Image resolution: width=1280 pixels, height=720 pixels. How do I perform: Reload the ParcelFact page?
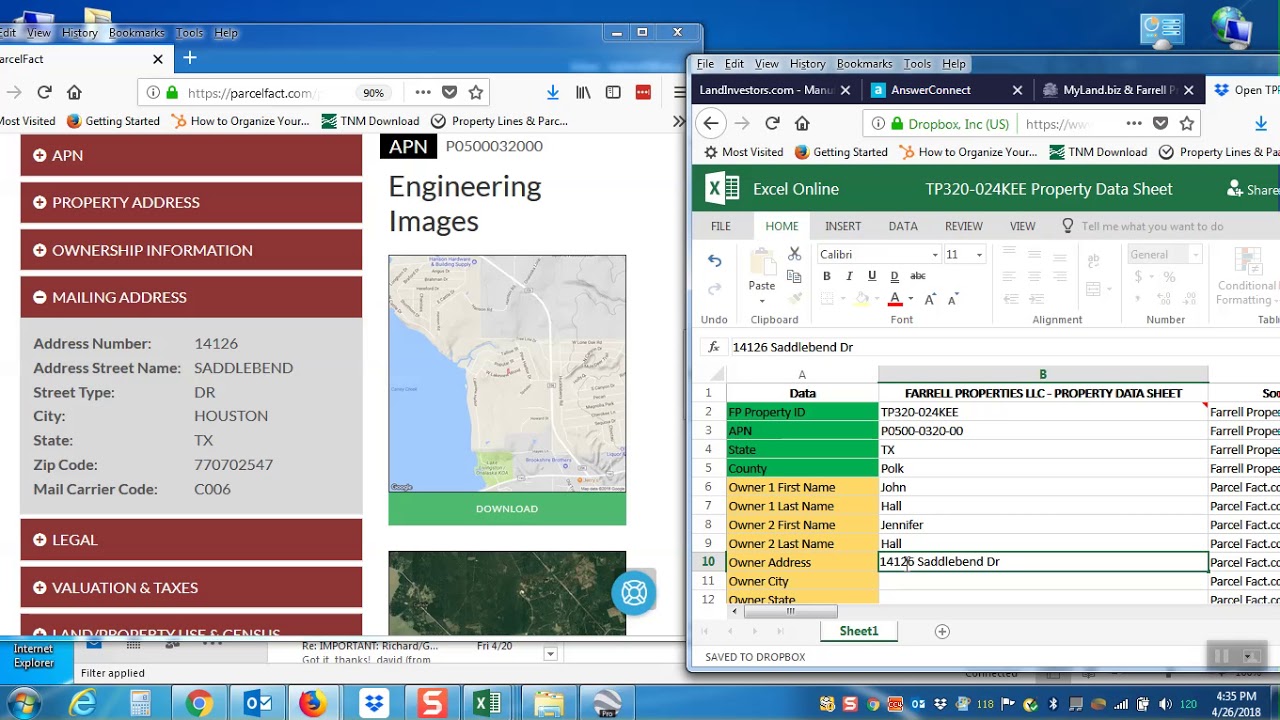coord(44,92)
